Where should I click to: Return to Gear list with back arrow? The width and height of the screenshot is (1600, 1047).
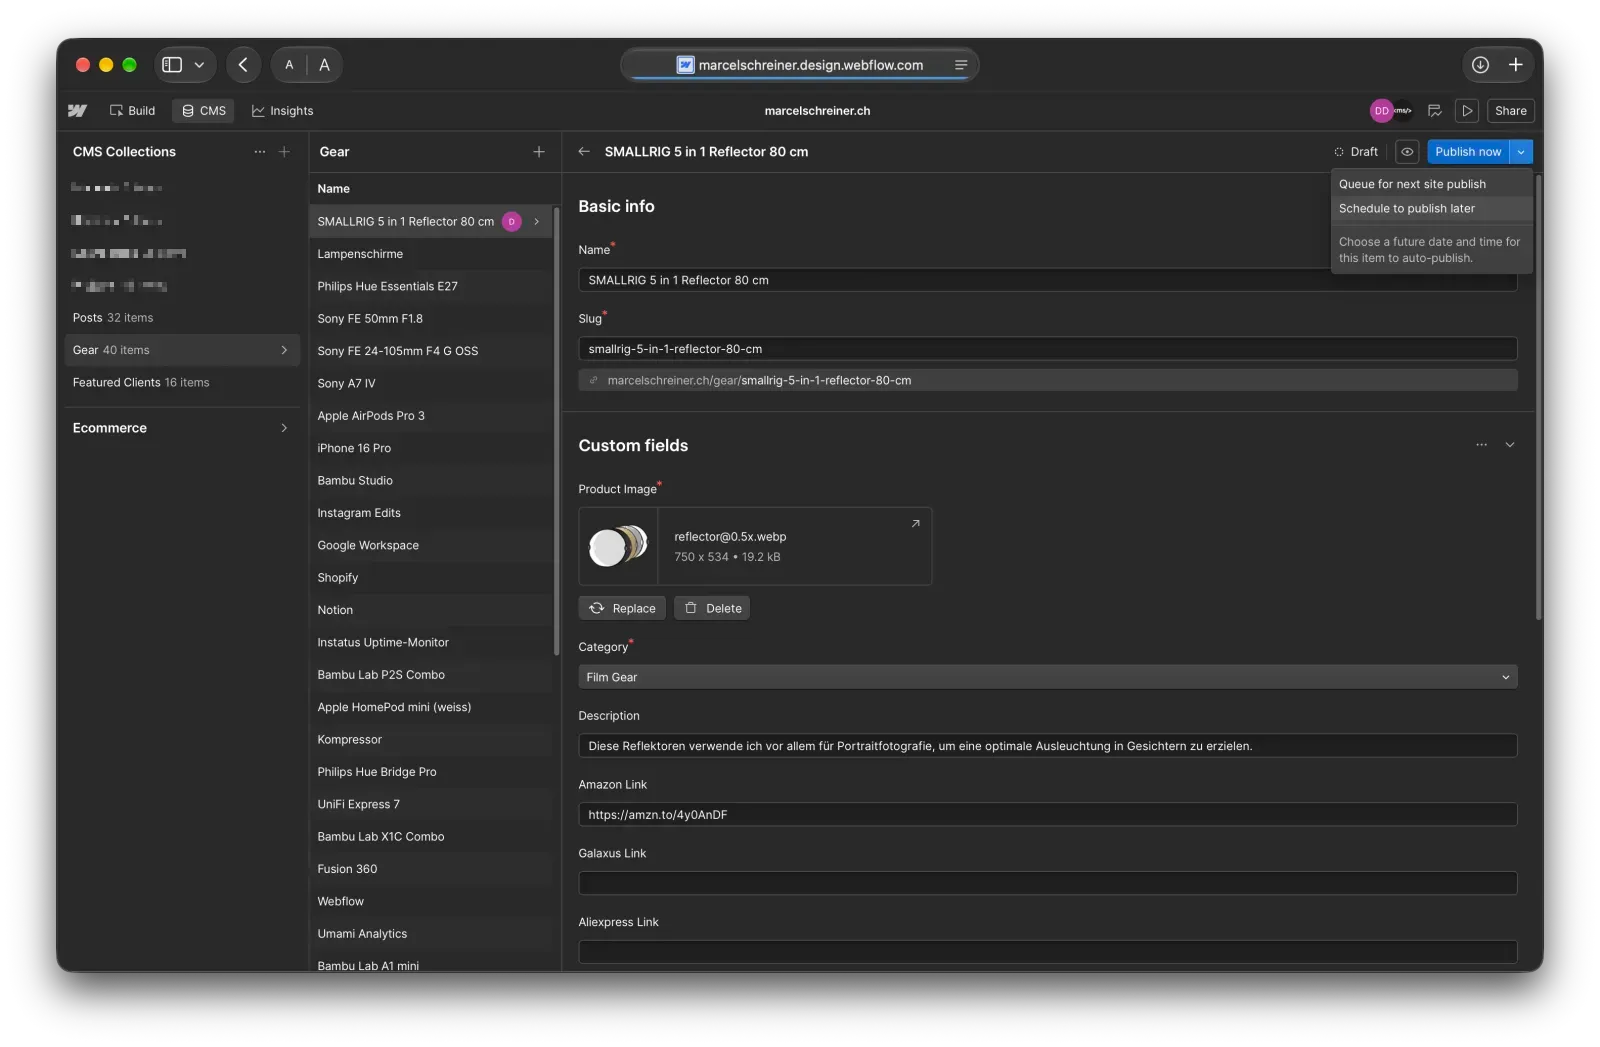[x=584, y=152]
